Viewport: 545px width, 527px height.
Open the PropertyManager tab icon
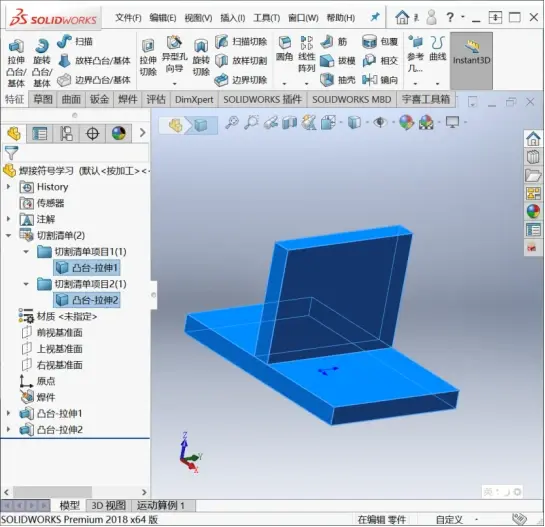40,133
